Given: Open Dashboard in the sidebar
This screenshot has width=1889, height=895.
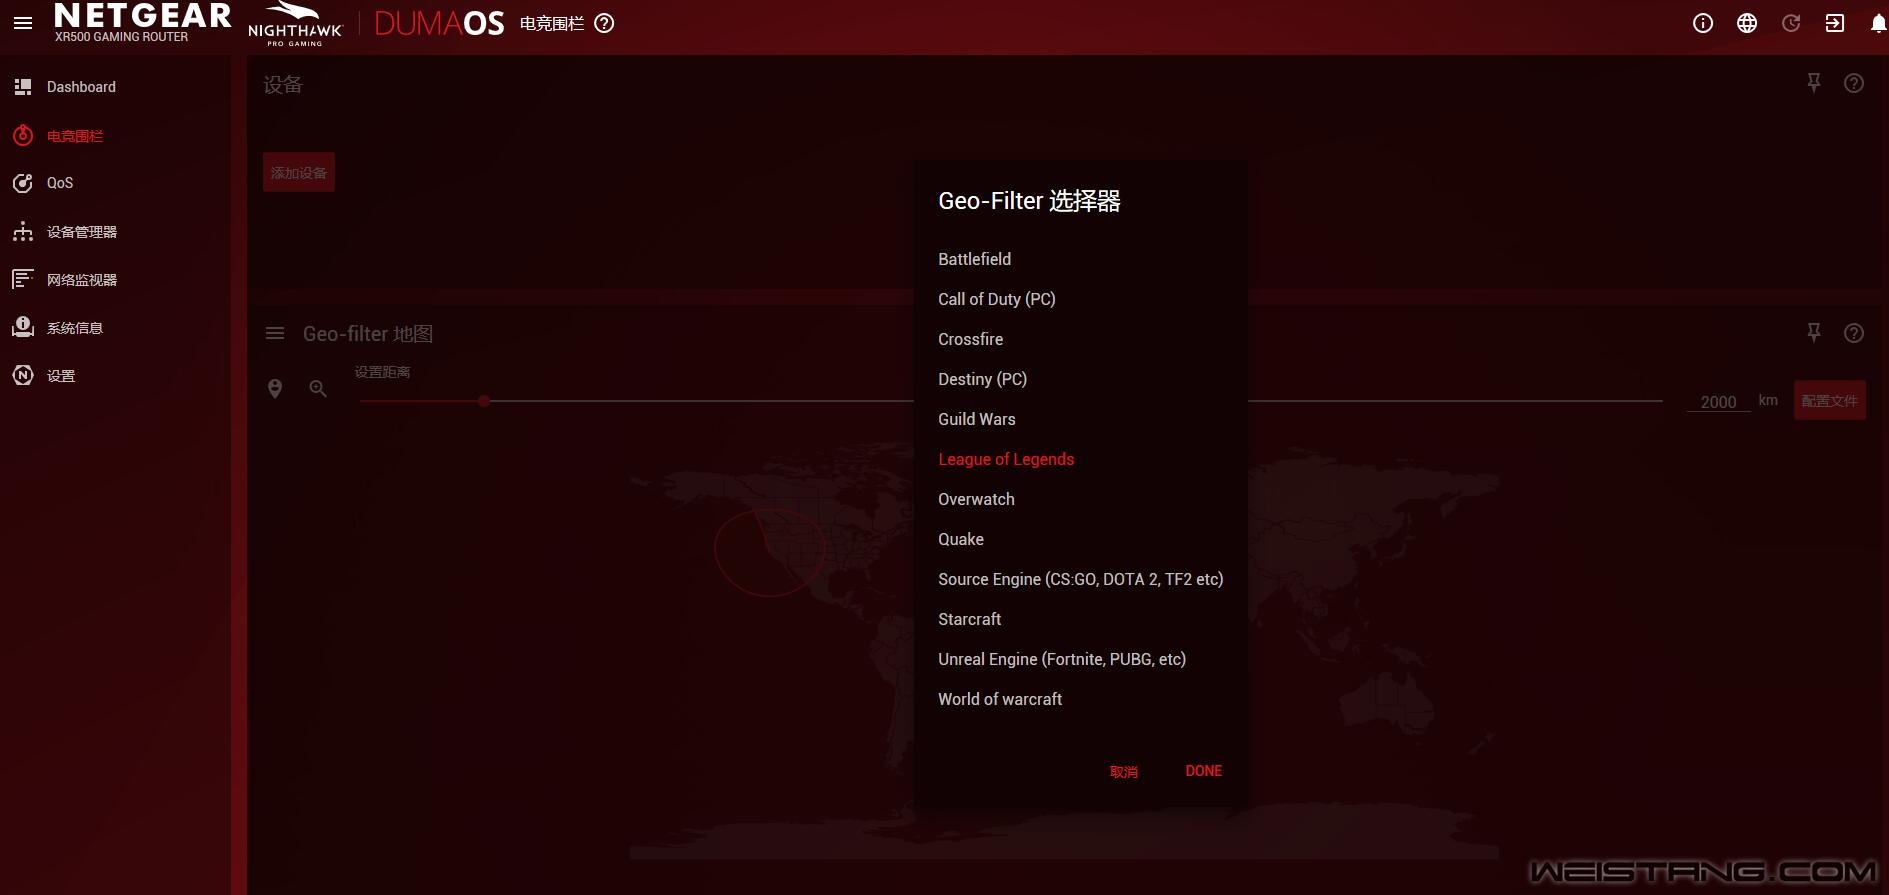Looking at the screenshot, I should coord(80,87).
